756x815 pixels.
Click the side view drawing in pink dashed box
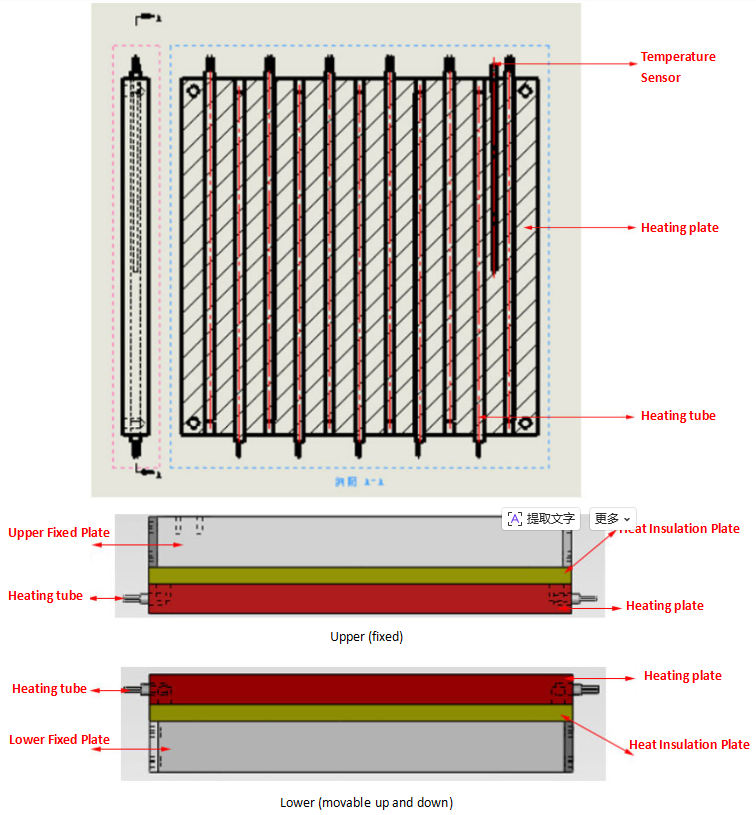136,256
